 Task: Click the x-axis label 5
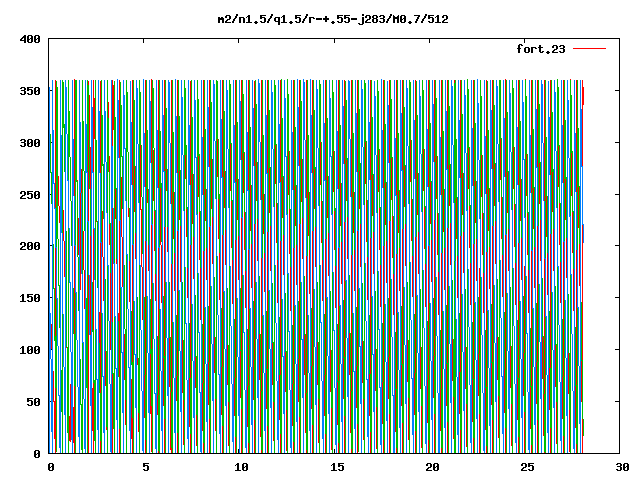click(146, 467)
